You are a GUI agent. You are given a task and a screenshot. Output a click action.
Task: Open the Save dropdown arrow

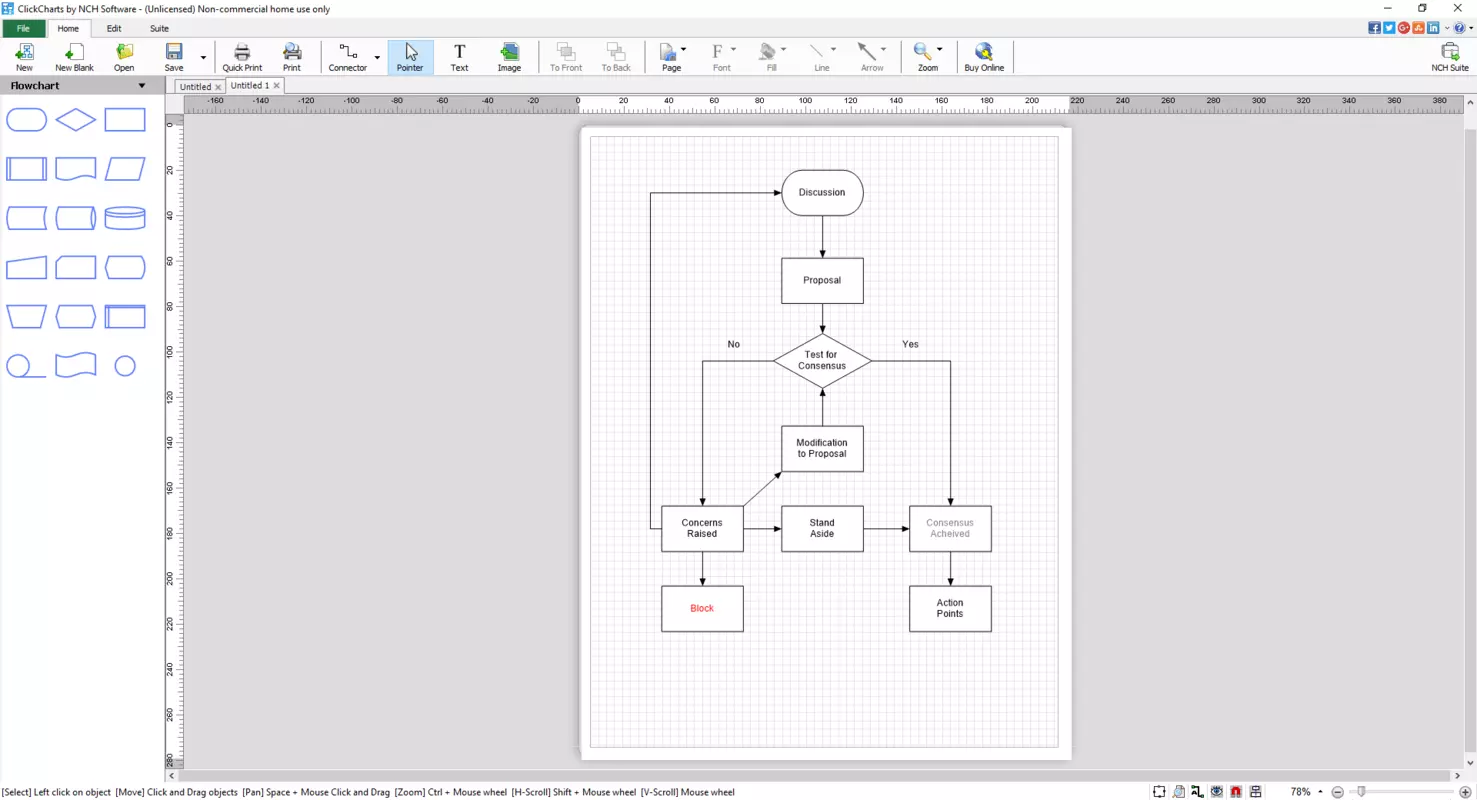pos(203,57)
